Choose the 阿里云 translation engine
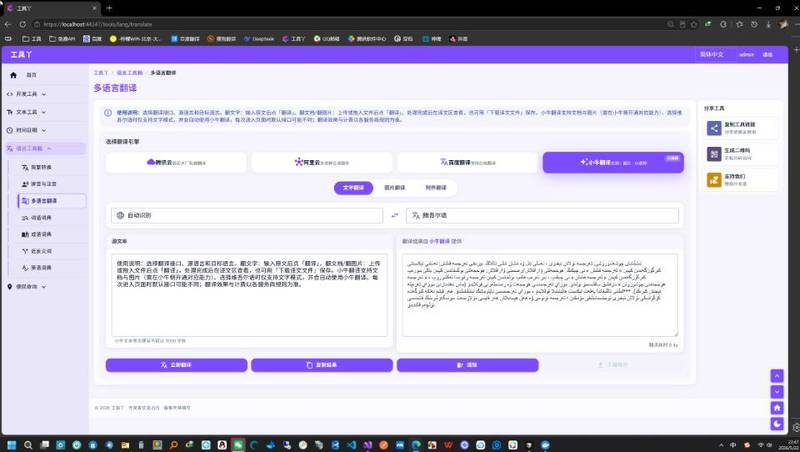The image size is (800, 452). (322, 162)
